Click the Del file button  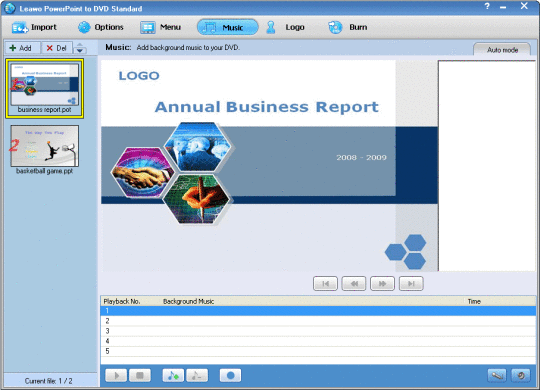57,48
